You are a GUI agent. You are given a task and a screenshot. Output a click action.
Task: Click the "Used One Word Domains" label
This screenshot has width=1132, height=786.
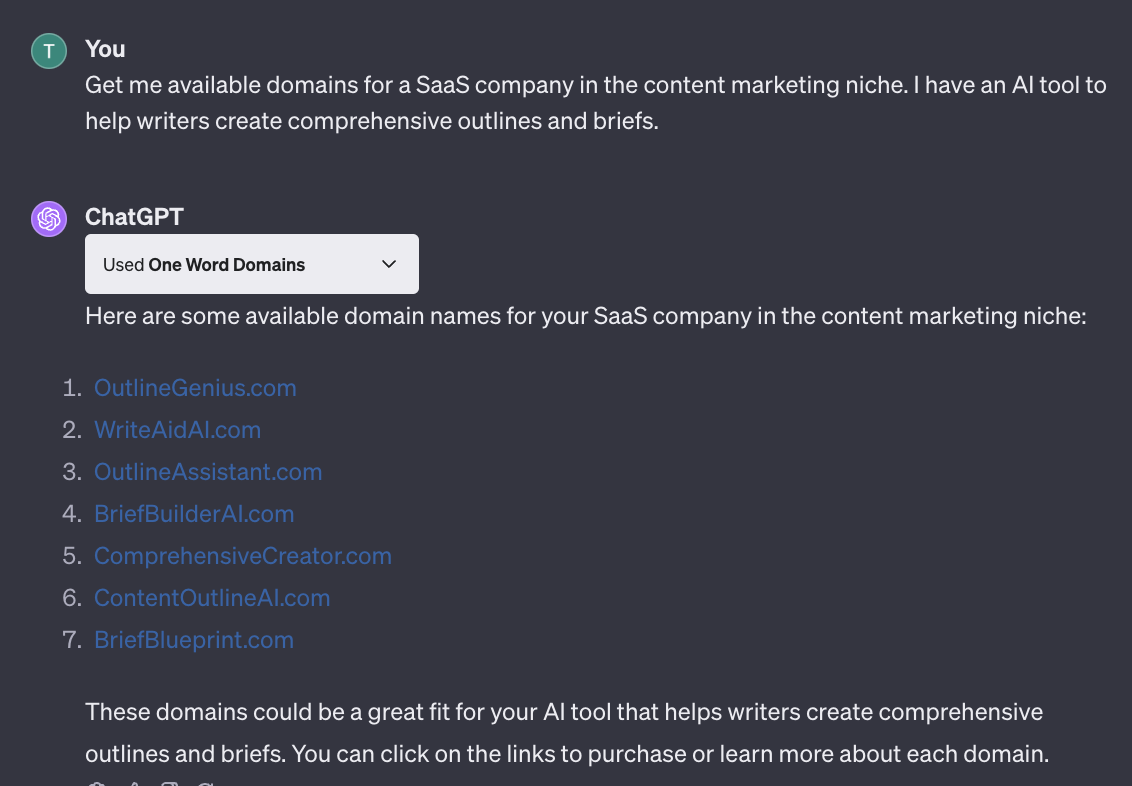pos(204,265)
